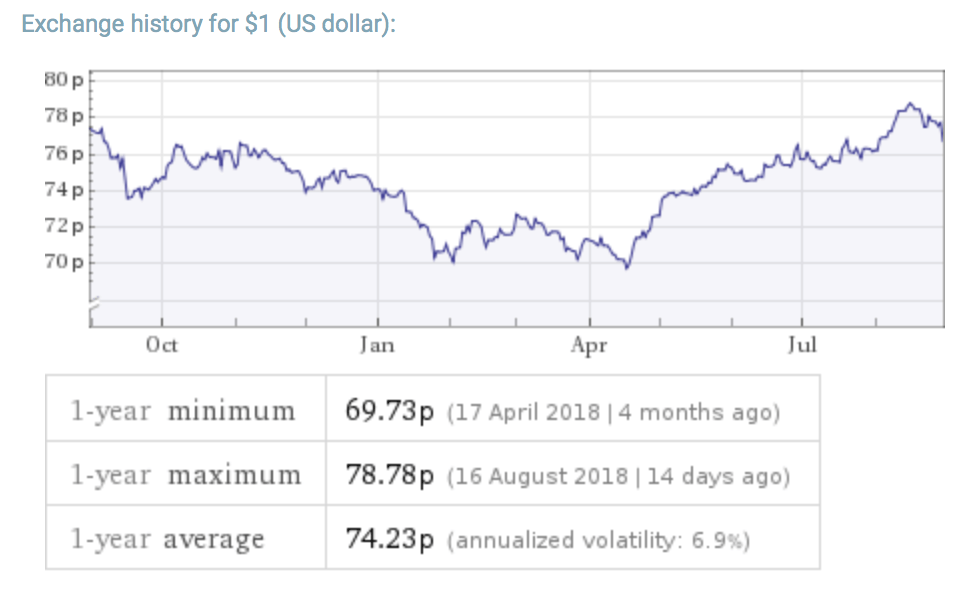974x600 pixels.
Task: Click the 70p label on the vertical axis
Action: pos(66,263)
